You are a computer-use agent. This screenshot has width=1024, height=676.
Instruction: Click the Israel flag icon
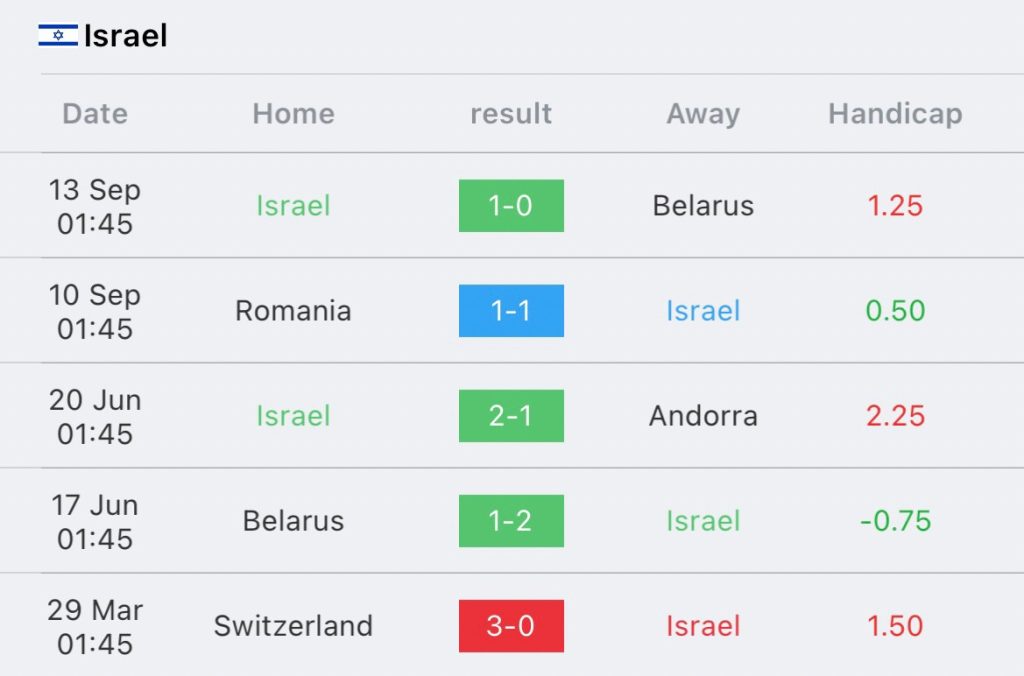point(58,35)
